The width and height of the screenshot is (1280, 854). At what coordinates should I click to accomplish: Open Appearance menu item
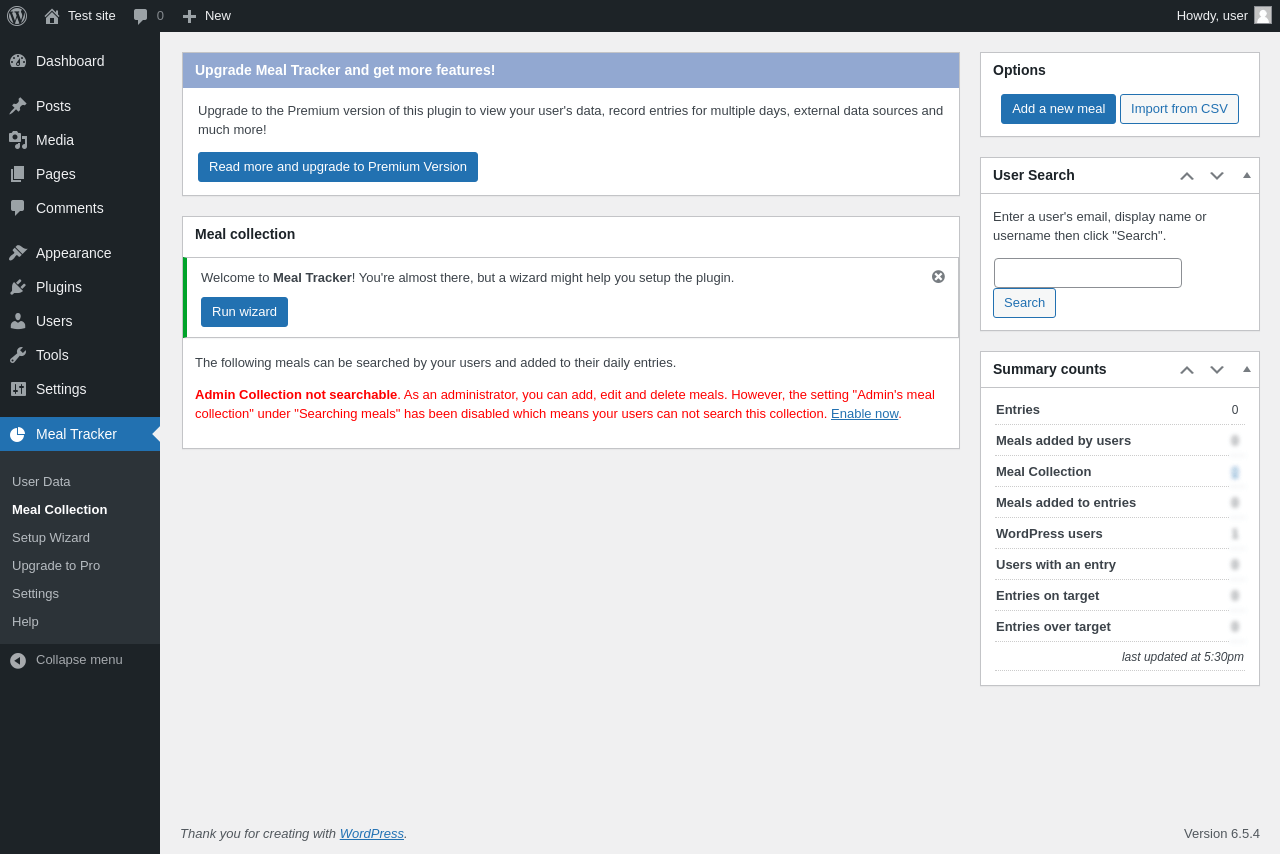[80, 253]
